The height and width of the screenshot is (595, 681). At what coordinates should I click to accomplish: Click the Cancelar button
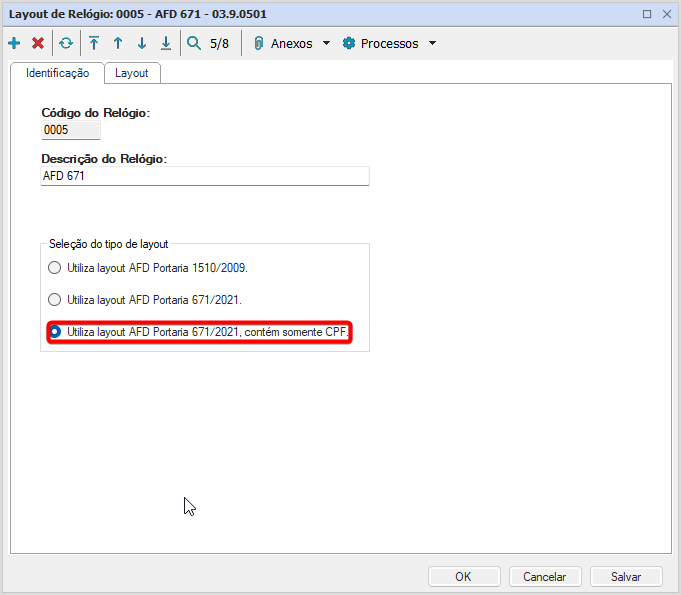pyautogui.click(x=545, y=577)
